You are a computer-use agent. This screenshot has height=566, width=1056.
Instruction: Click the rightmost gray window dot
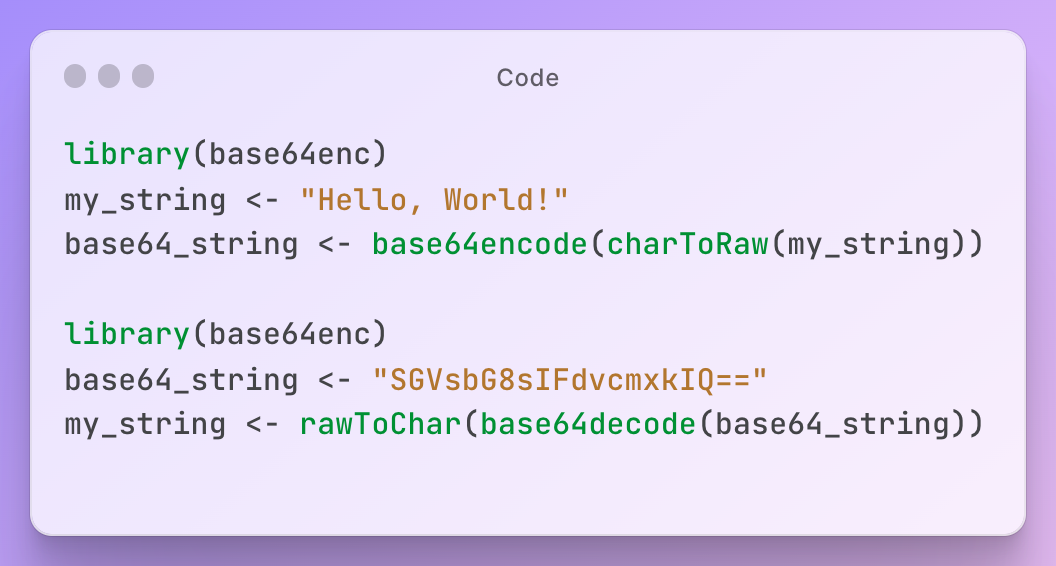pyautogui.click(x=143, y=76)
